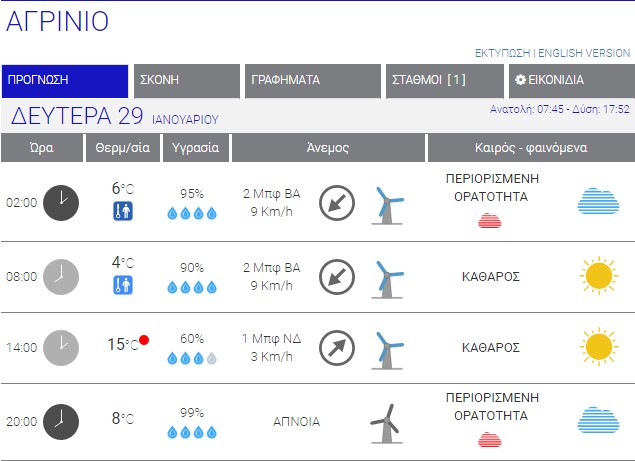Switch to ENGLISH VERSION link
Image resolution: width=635 pixels, height=461 pixels.
(x=585, y=53)
